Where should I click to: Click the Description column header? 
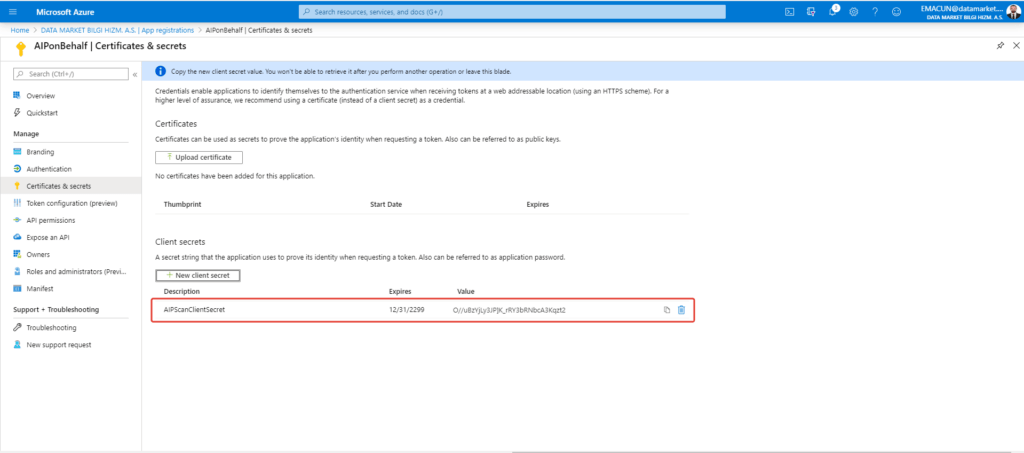pos(182,291)
